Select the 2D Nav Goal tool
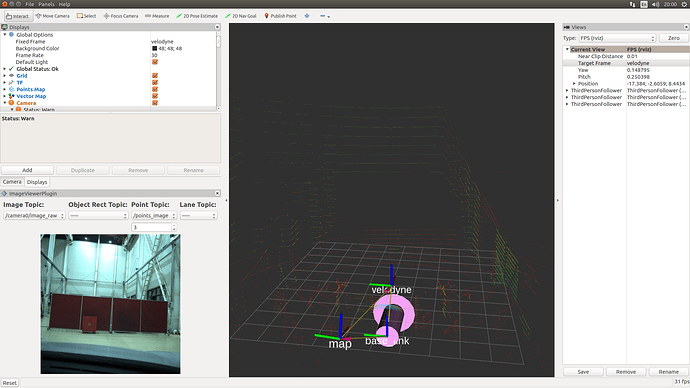This screenshot has height=388, width=690. (x=241, y=16)
